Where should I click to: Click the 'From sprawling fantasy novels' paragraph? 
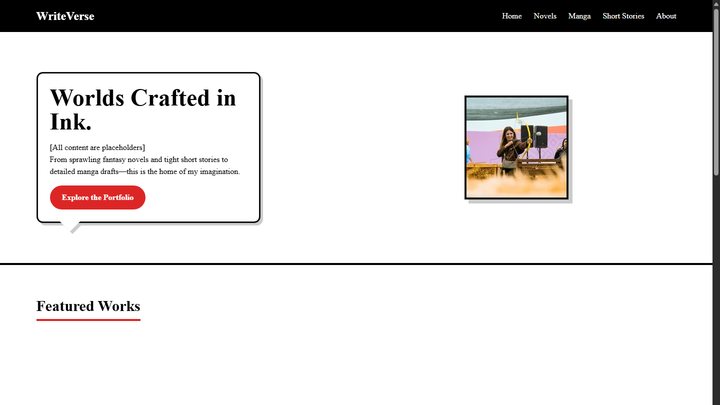(145, 165)
